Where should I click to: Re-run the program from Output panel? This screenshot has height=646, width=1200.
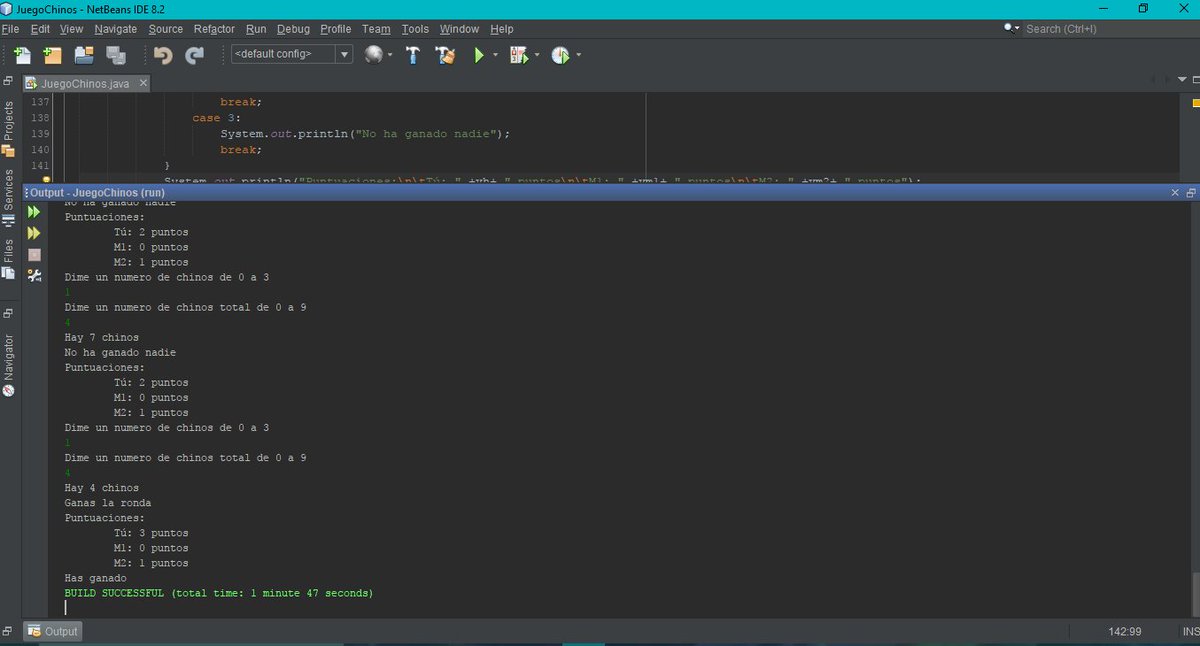point(34,212)
